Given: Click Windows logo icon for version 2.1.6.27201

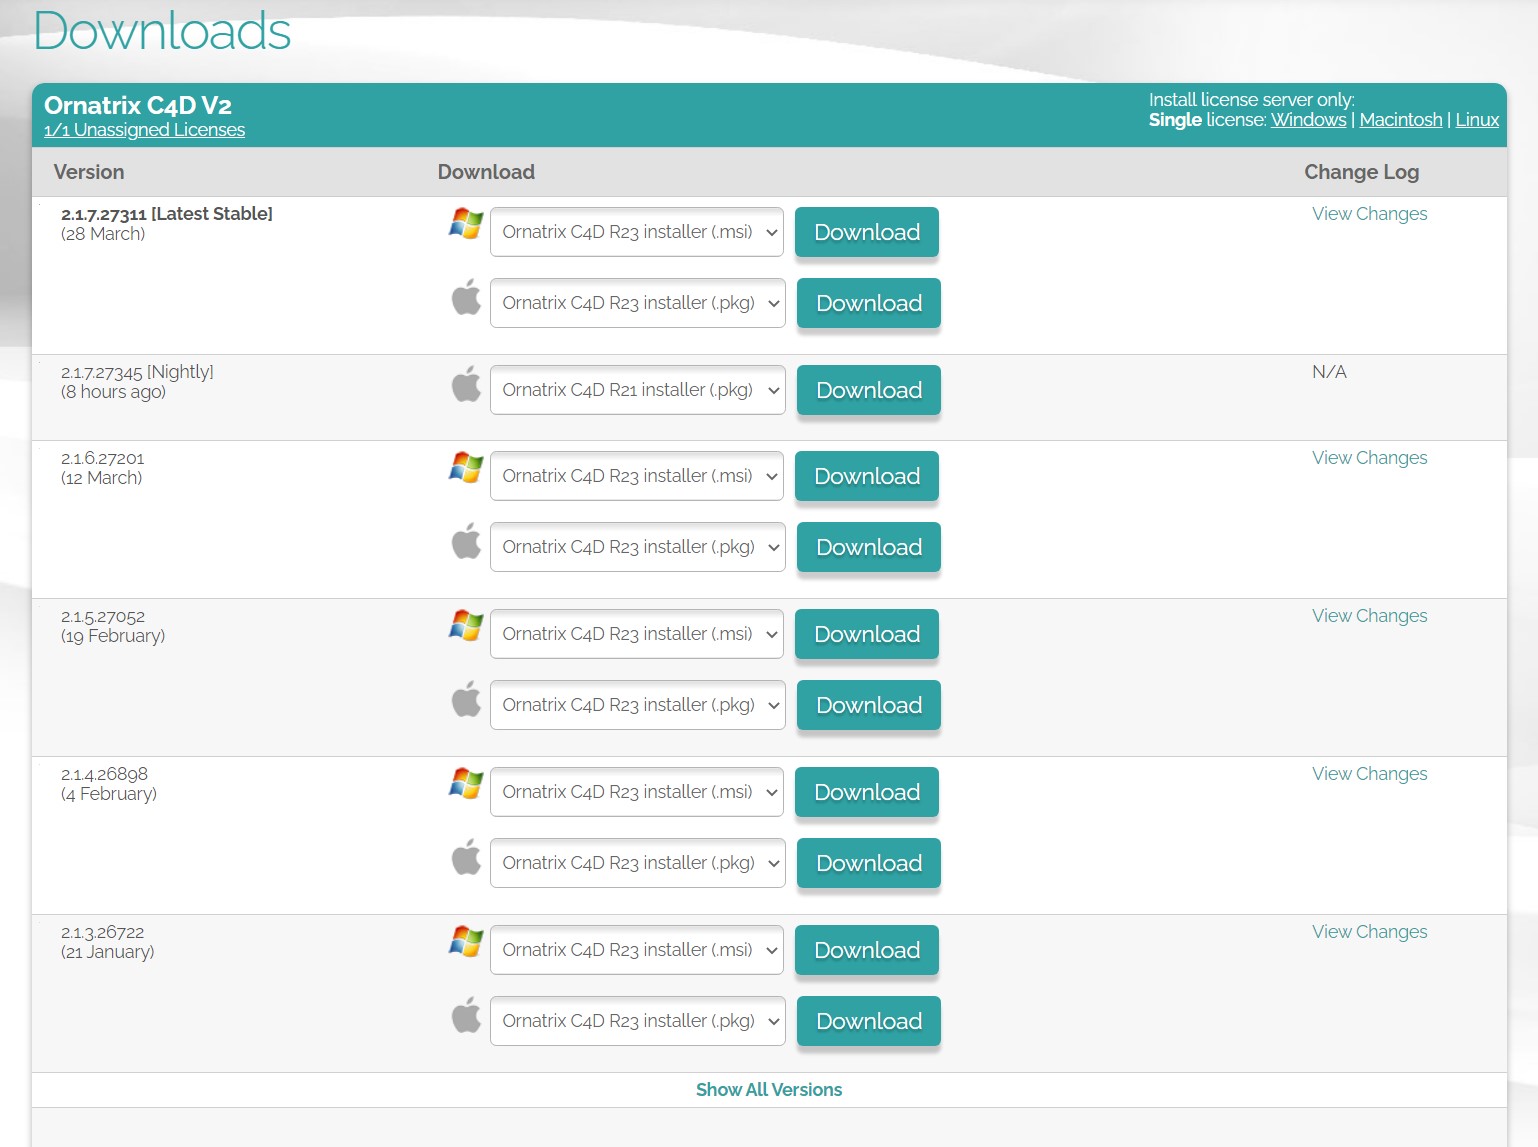Looking at the screenshot, I should (466, 468).
